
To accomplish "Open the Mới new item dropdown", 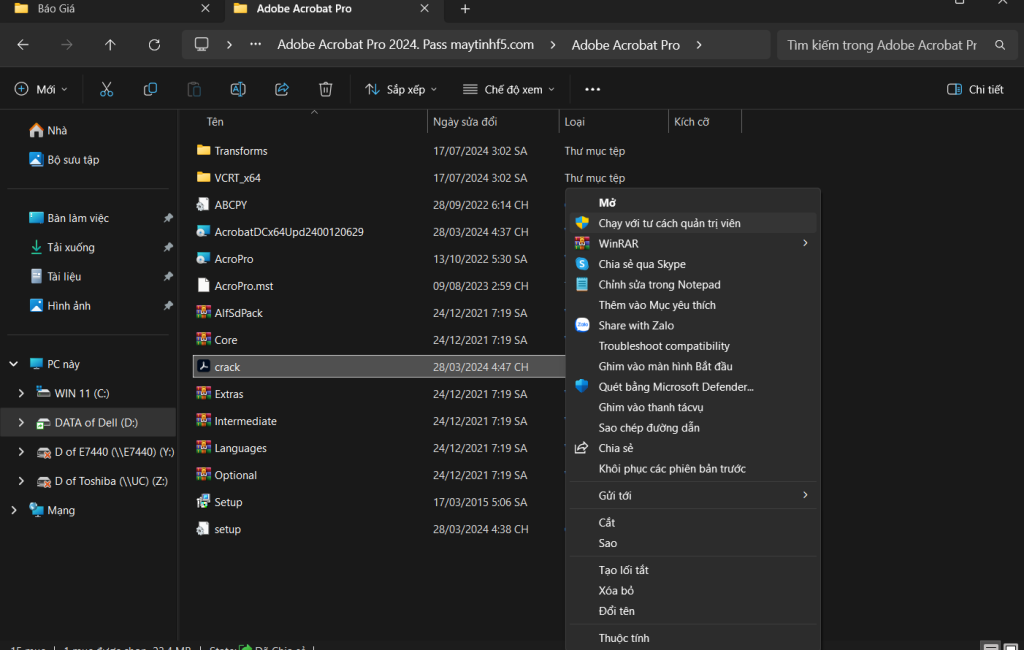I will [x=40, y=89].
